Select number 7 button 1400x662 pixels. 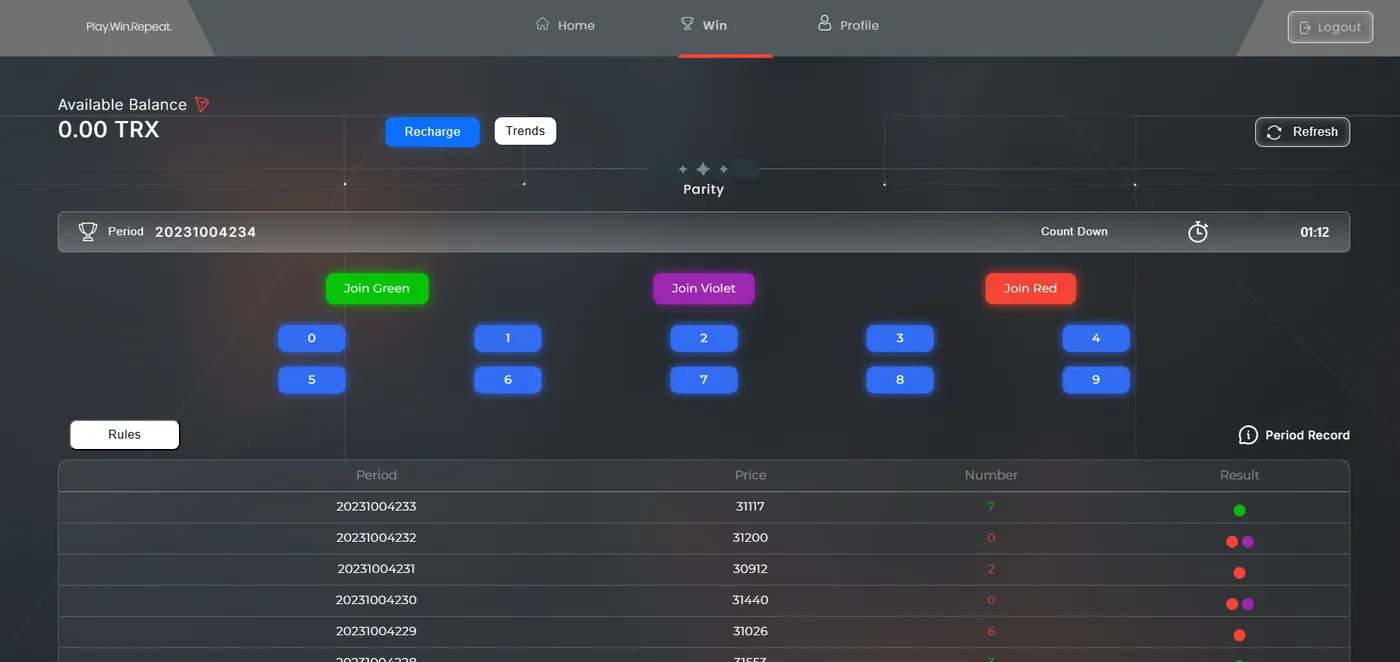[x=704, y=380]
